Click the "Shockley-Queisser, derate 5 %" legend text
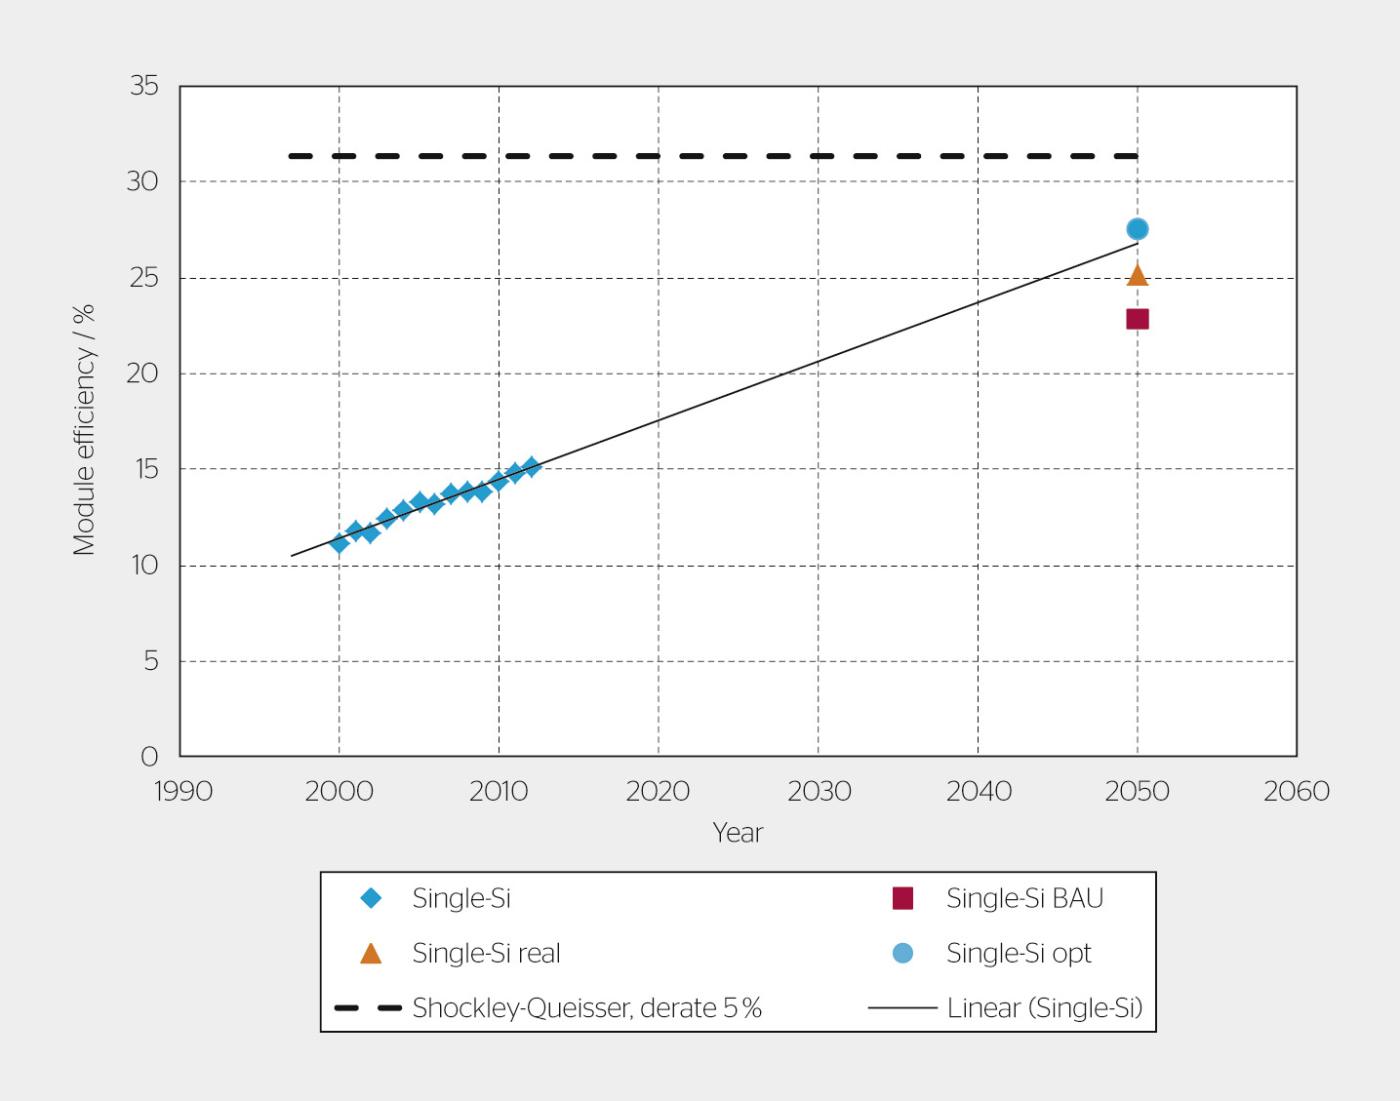Viewport: 1400px width, 1101px height. pyautogui.click(x=587, y=1008)
